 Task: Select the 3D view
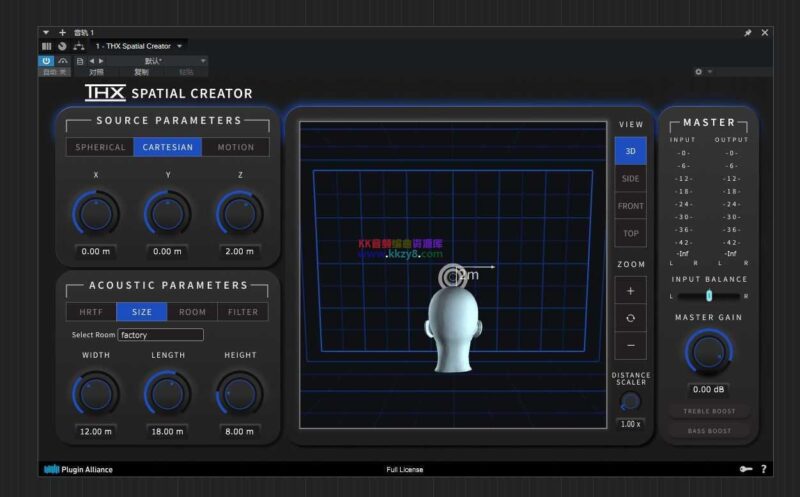pos(631,151)
